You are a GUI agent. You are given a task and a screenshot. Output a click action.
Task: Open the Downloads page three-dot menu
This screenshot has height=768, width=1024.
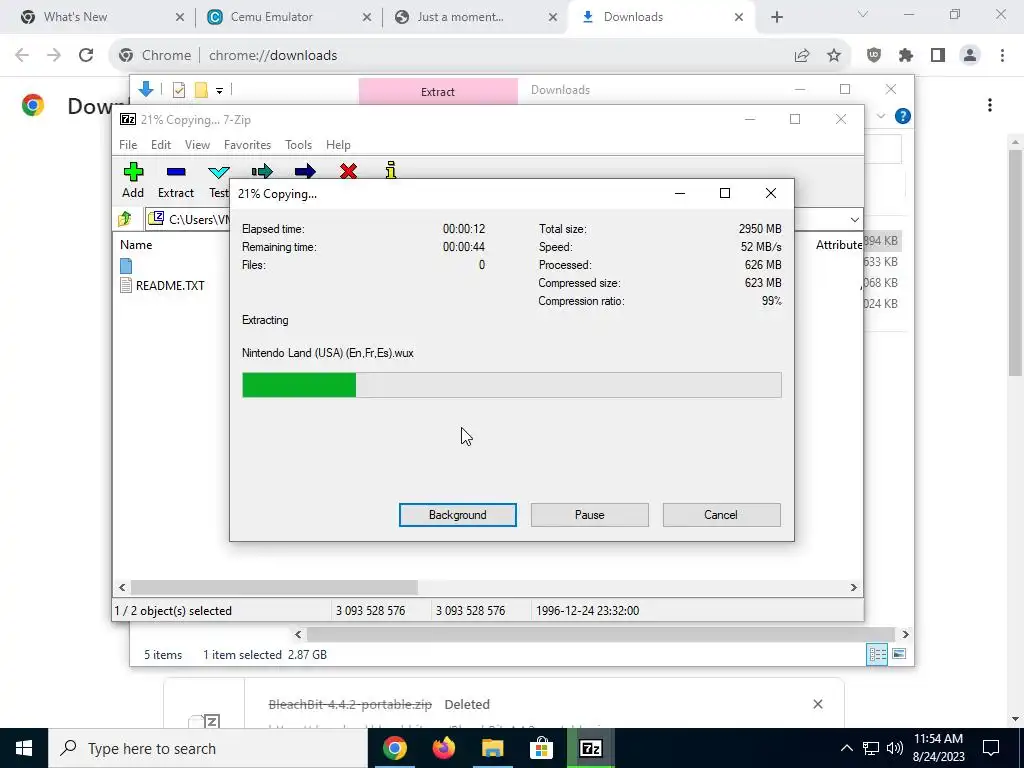coord(990,105)
